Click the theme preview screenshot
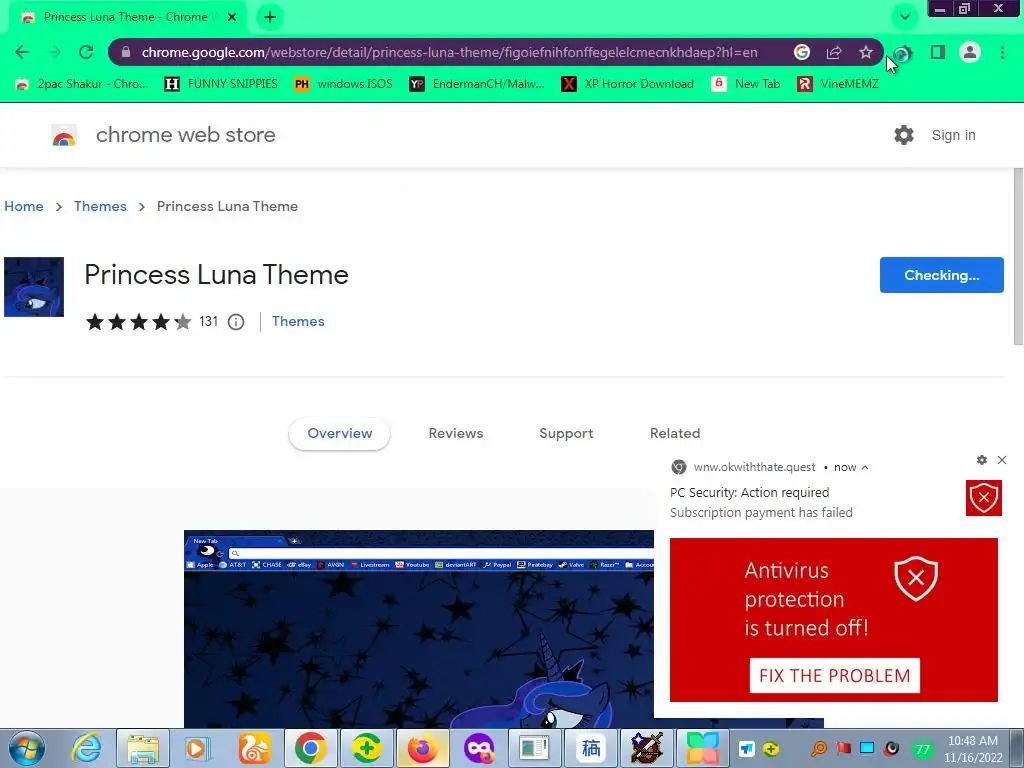The width and height of the screenshot is (1024, 768). coord(419,629)
